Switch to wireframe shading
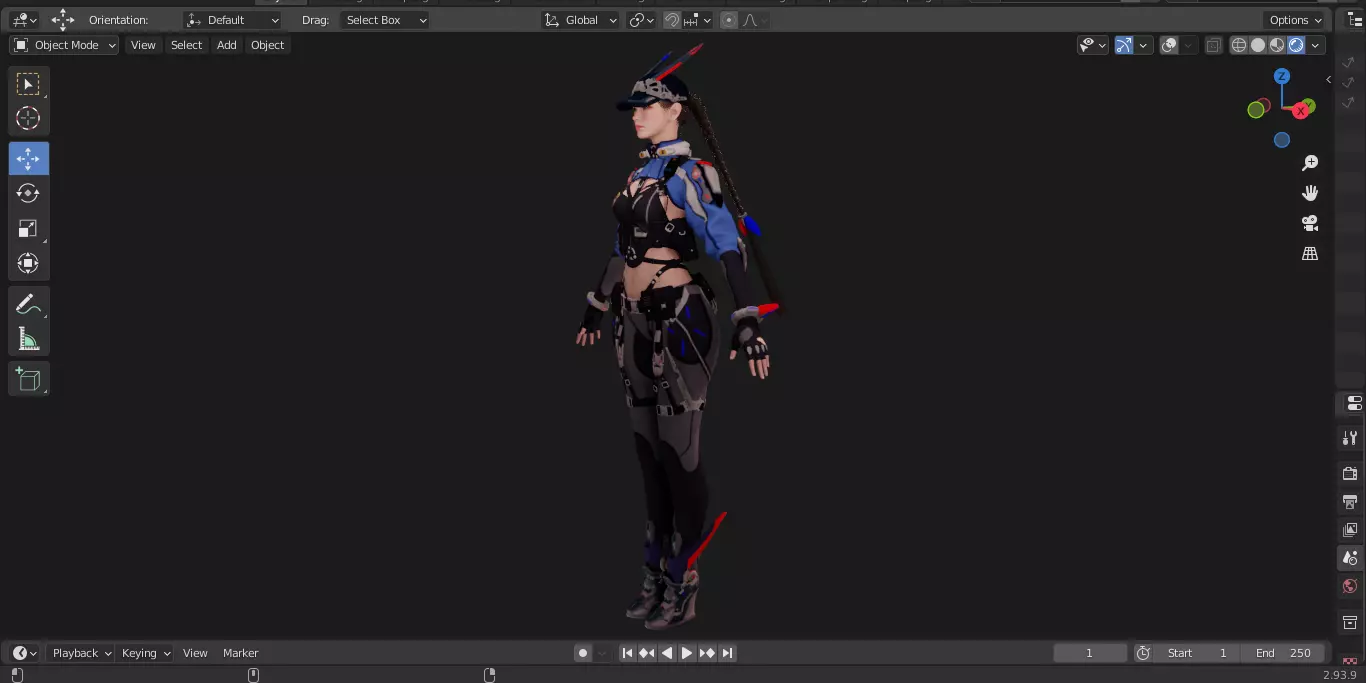This screenshot has width=1366, height=683. (1239, 45)
